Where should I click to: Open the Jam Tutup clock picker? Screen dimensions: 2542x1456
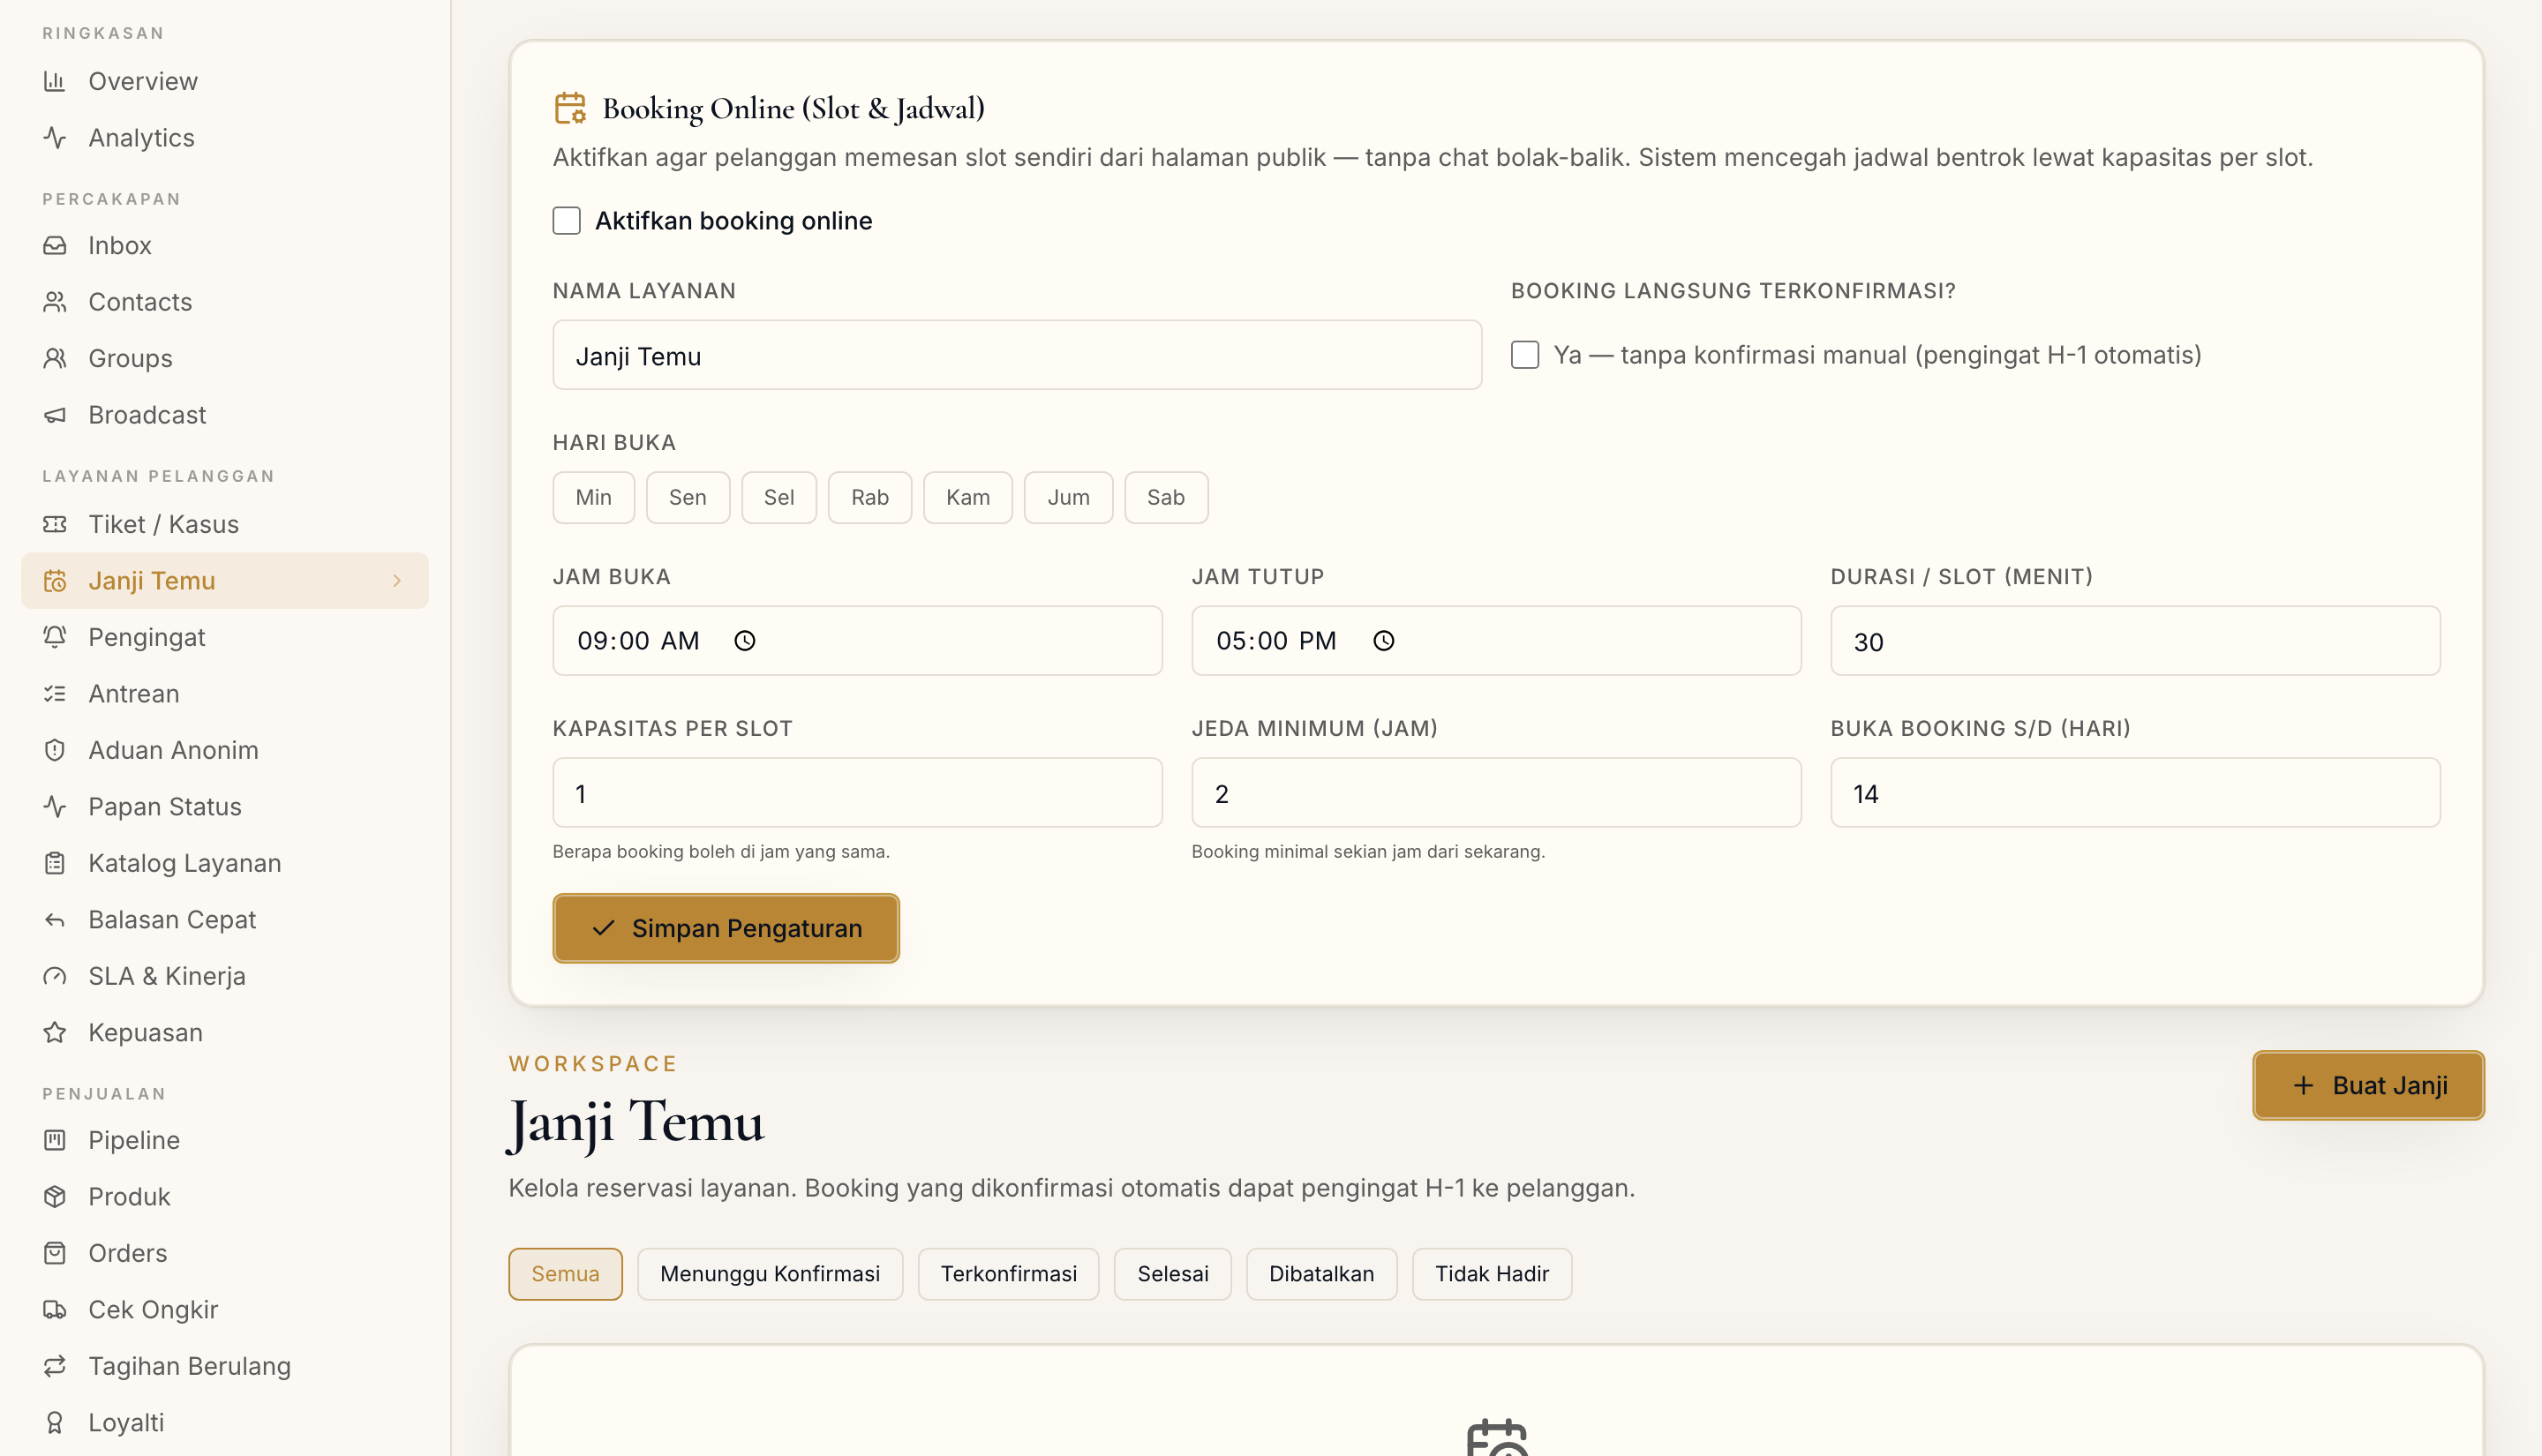(x=1384, y=641)
